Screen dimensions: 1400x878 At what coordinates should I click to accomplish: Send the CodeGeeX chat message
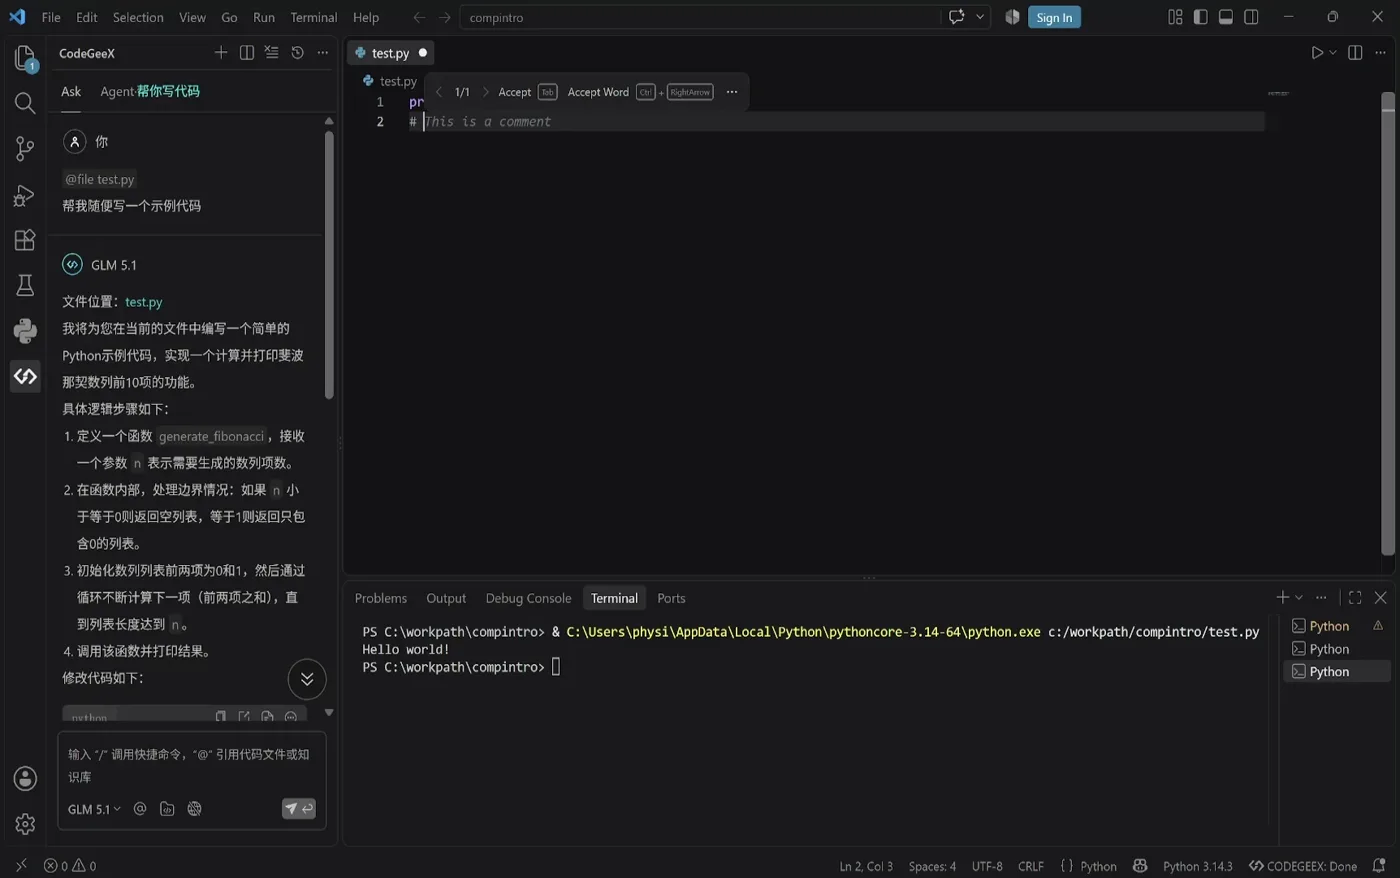pos(299,809)
